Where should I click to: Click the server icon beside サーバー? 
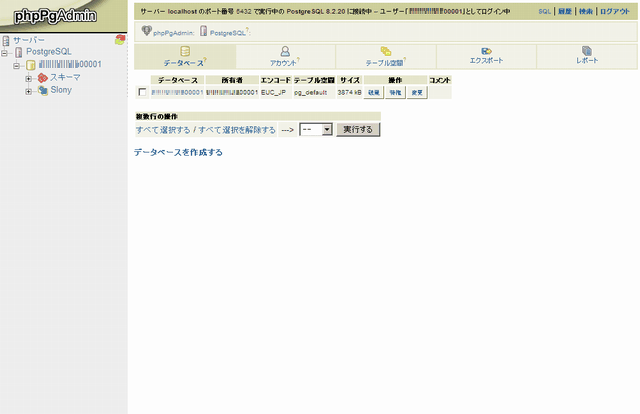6,40
